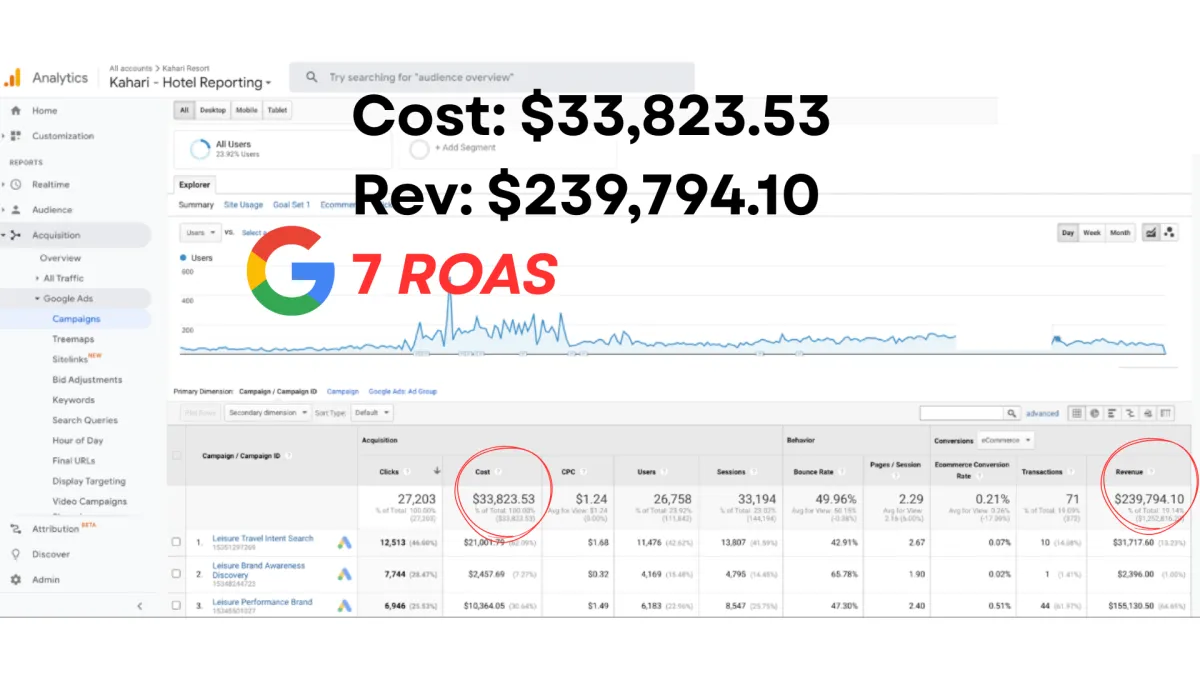The width and height of the screenshot is (1200, 675).
Task: Click Google Ads icon for Leisure Performance Brand
Action: pos(344,606)
